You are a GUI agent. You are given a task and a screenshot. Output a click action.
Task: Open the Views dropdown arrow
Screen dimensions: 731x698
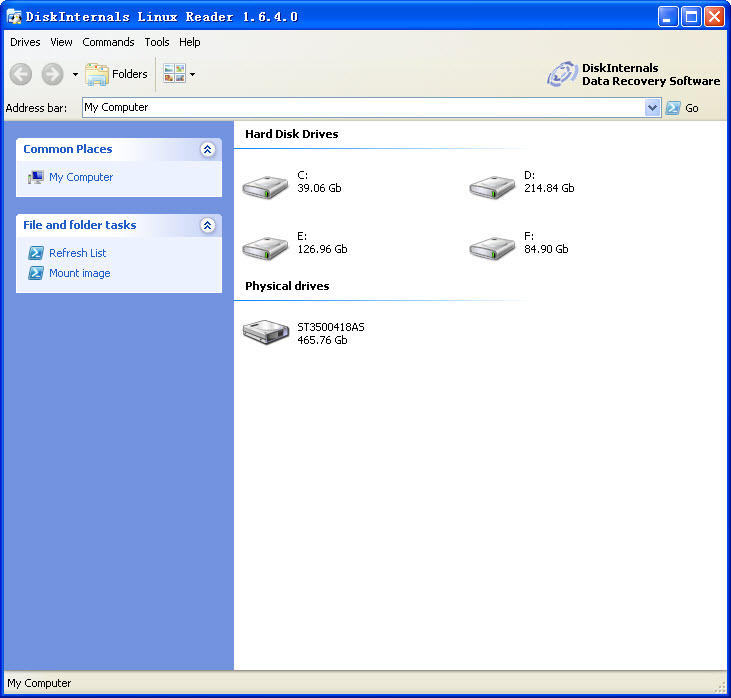(192, 74)
